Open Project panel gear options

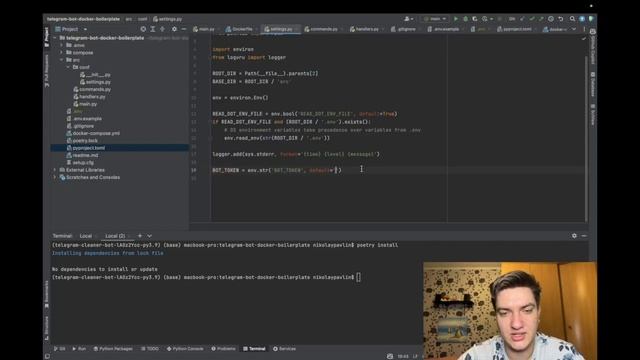[x=174, y=29]
